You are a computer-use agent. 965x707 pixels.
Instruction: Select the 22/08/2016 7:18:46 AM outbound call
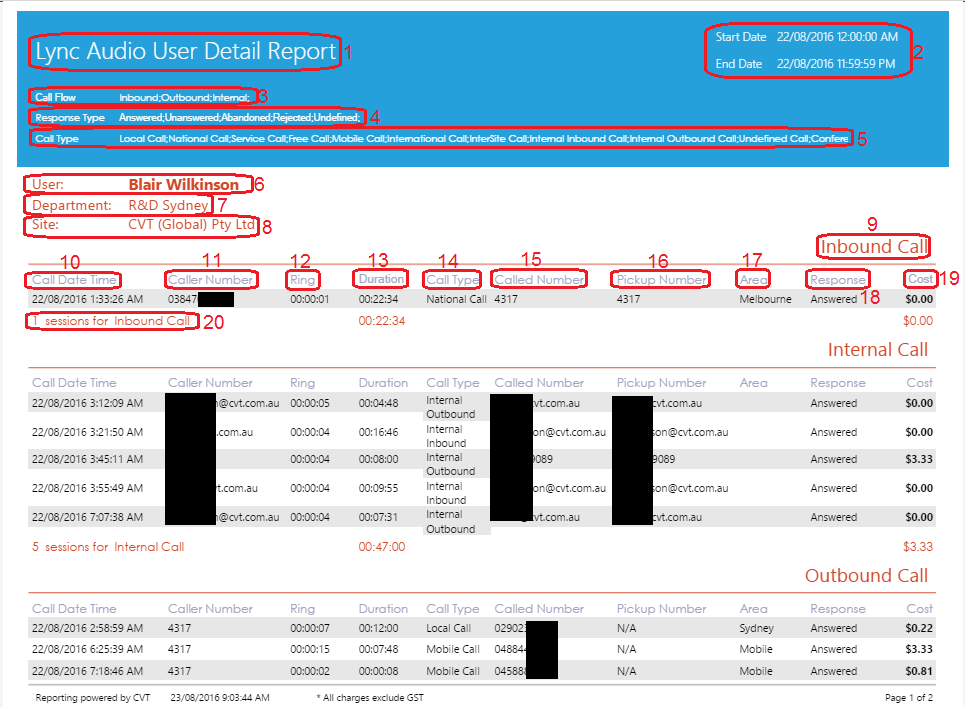(87, 671)
